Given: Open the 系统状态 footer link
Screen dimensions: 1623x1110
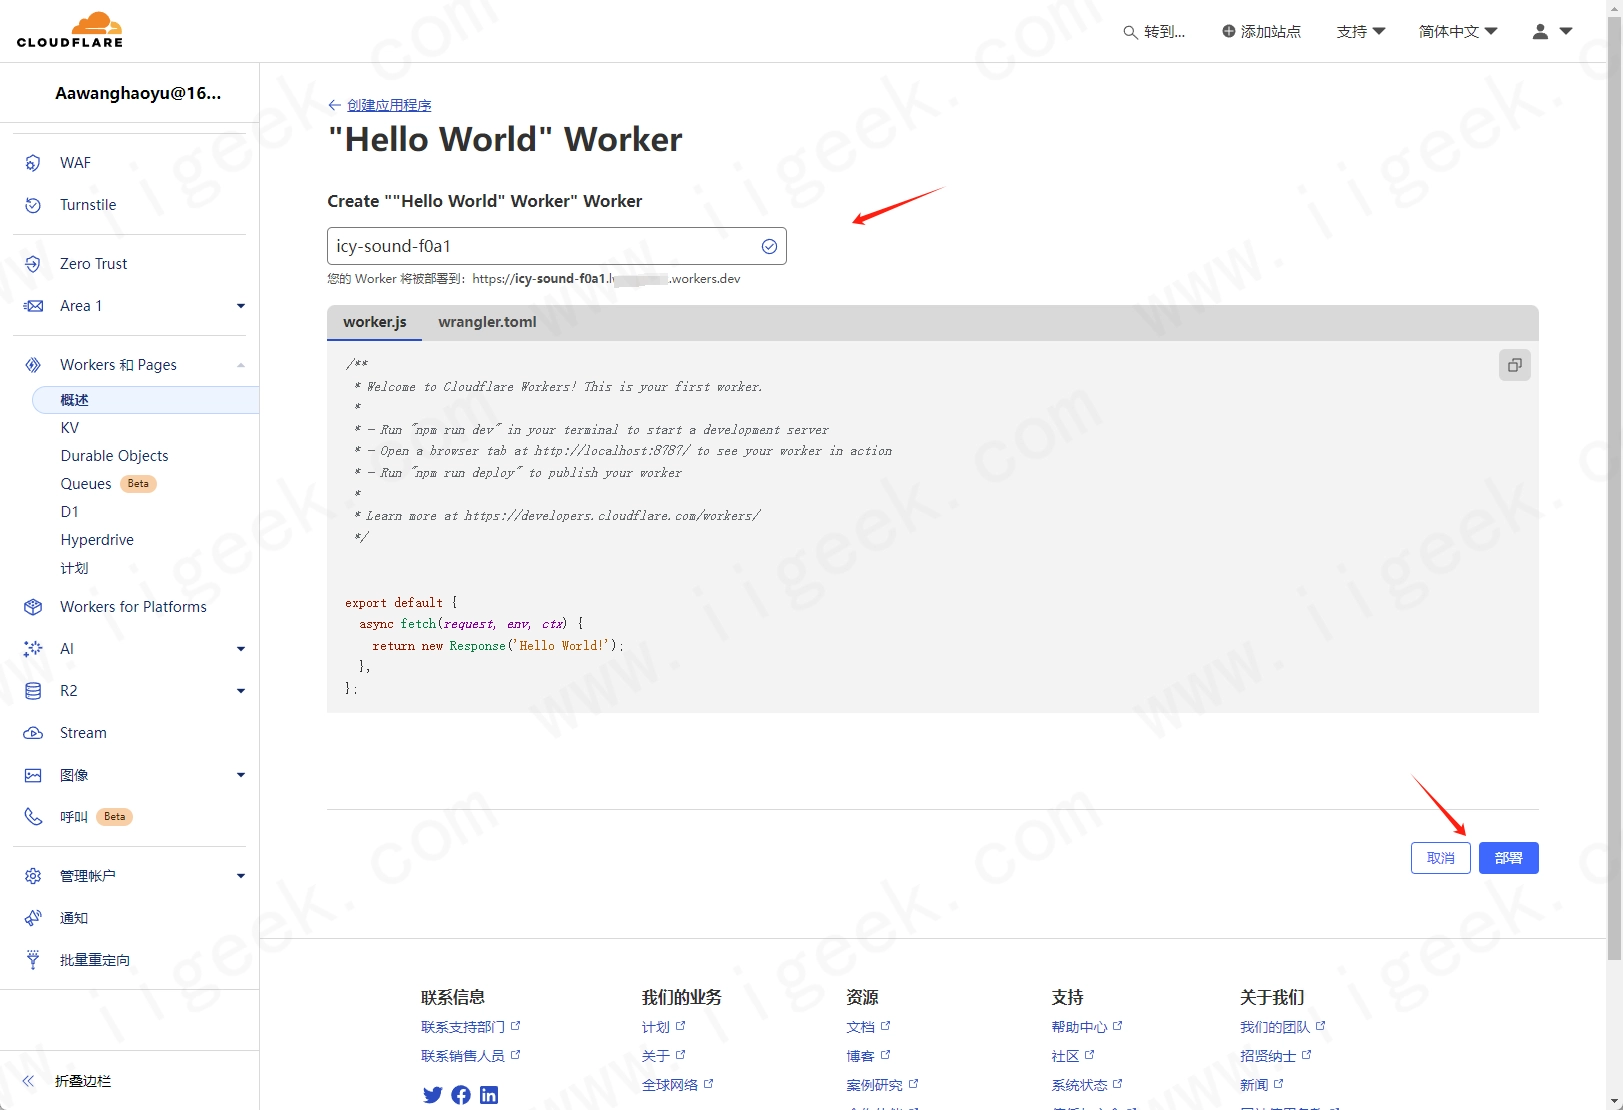Looking at the screenshot, I should [1087, 1085].
